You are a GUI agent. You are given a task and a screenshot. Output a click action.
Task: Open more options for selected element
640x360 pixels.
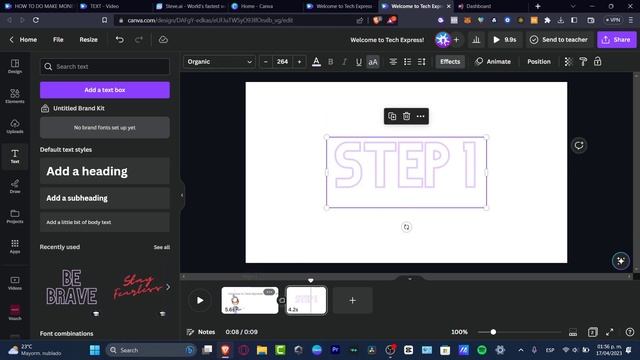point(420,116)
